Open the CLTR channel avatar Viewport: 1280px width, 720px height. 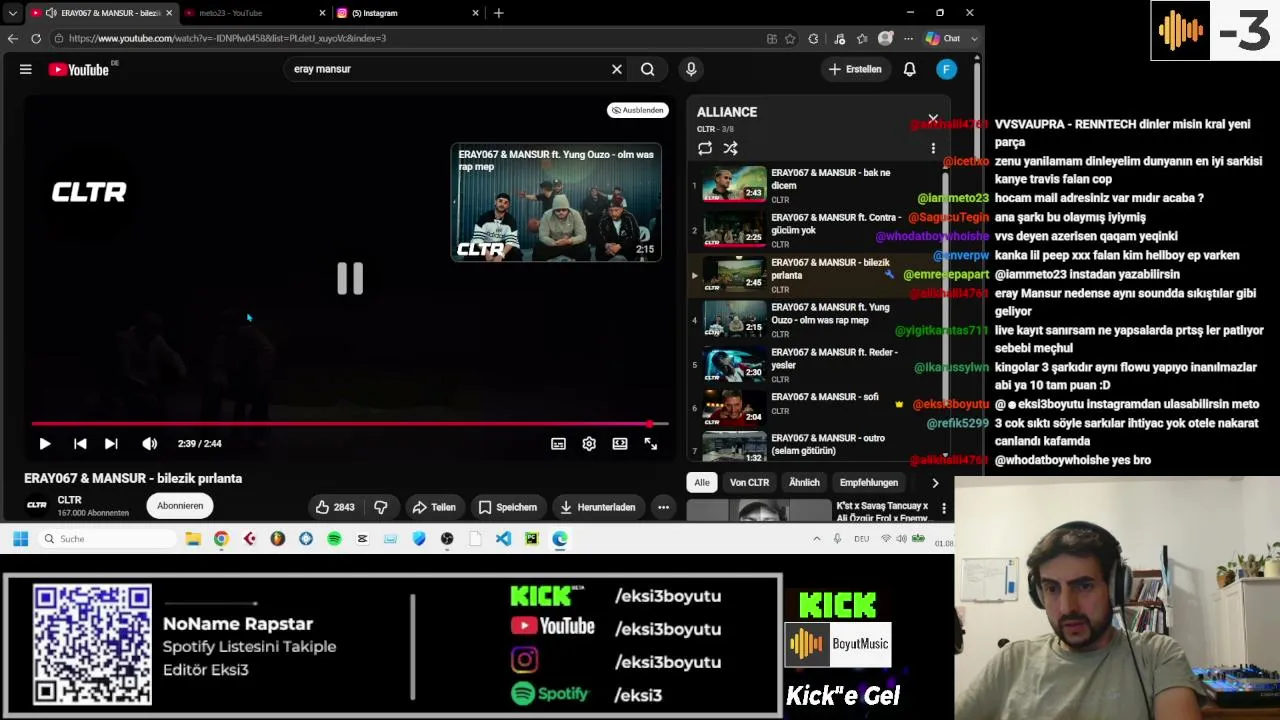click(37, 505)
